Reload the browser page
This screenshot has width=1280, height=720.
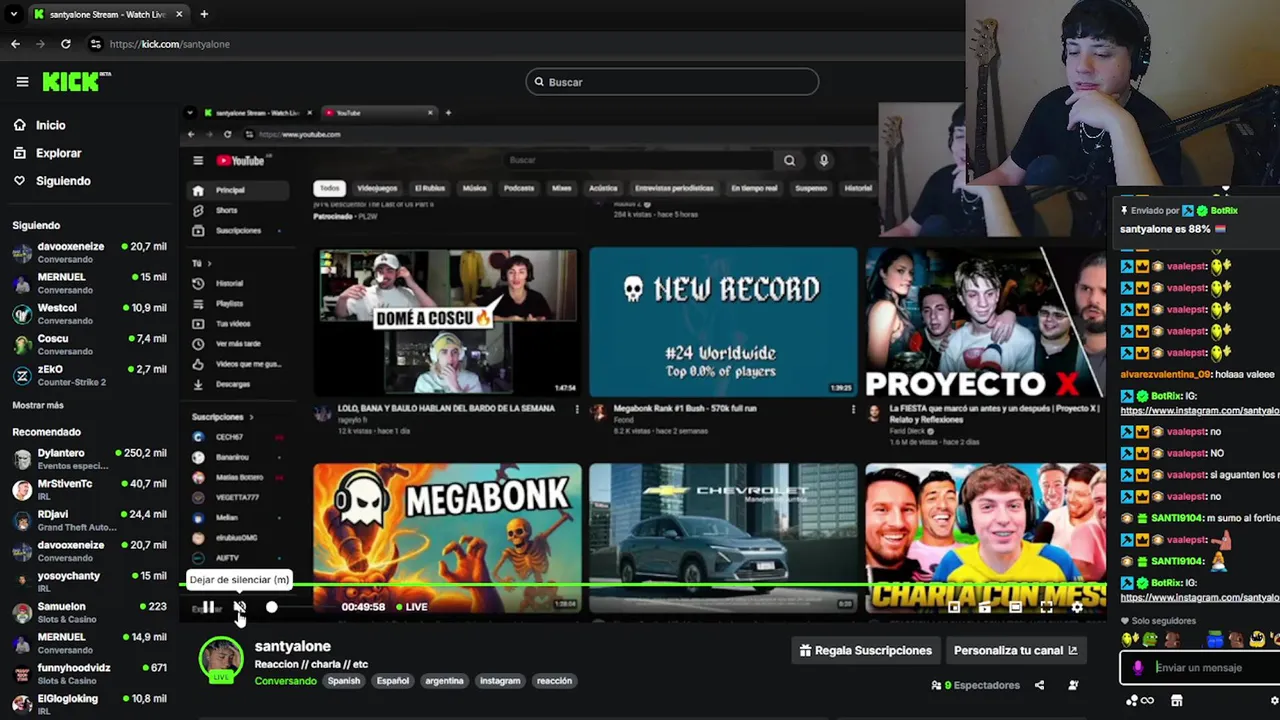[66, 44]
